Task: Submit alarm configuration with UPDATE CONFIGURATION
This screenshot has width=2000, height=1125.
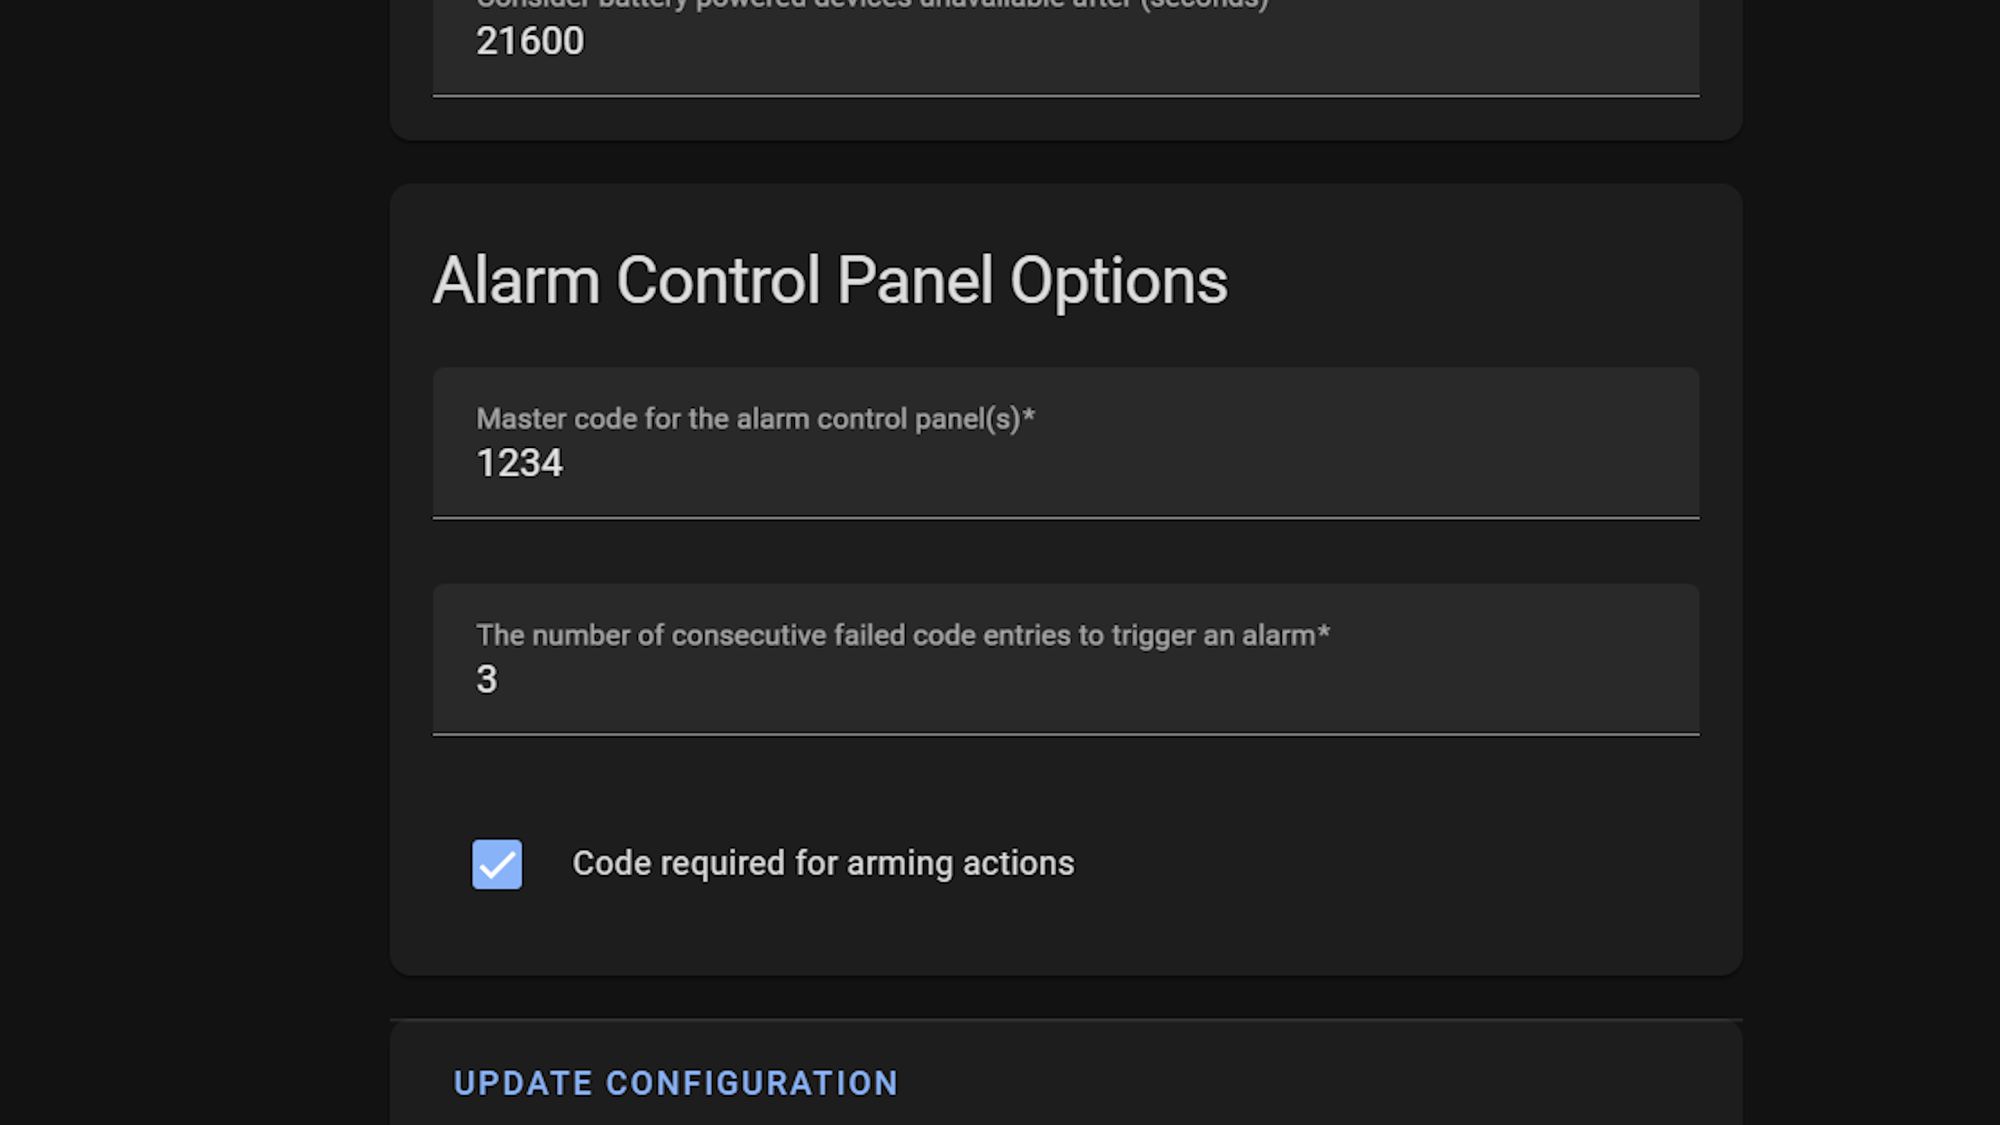Action: click(674, 1082)
